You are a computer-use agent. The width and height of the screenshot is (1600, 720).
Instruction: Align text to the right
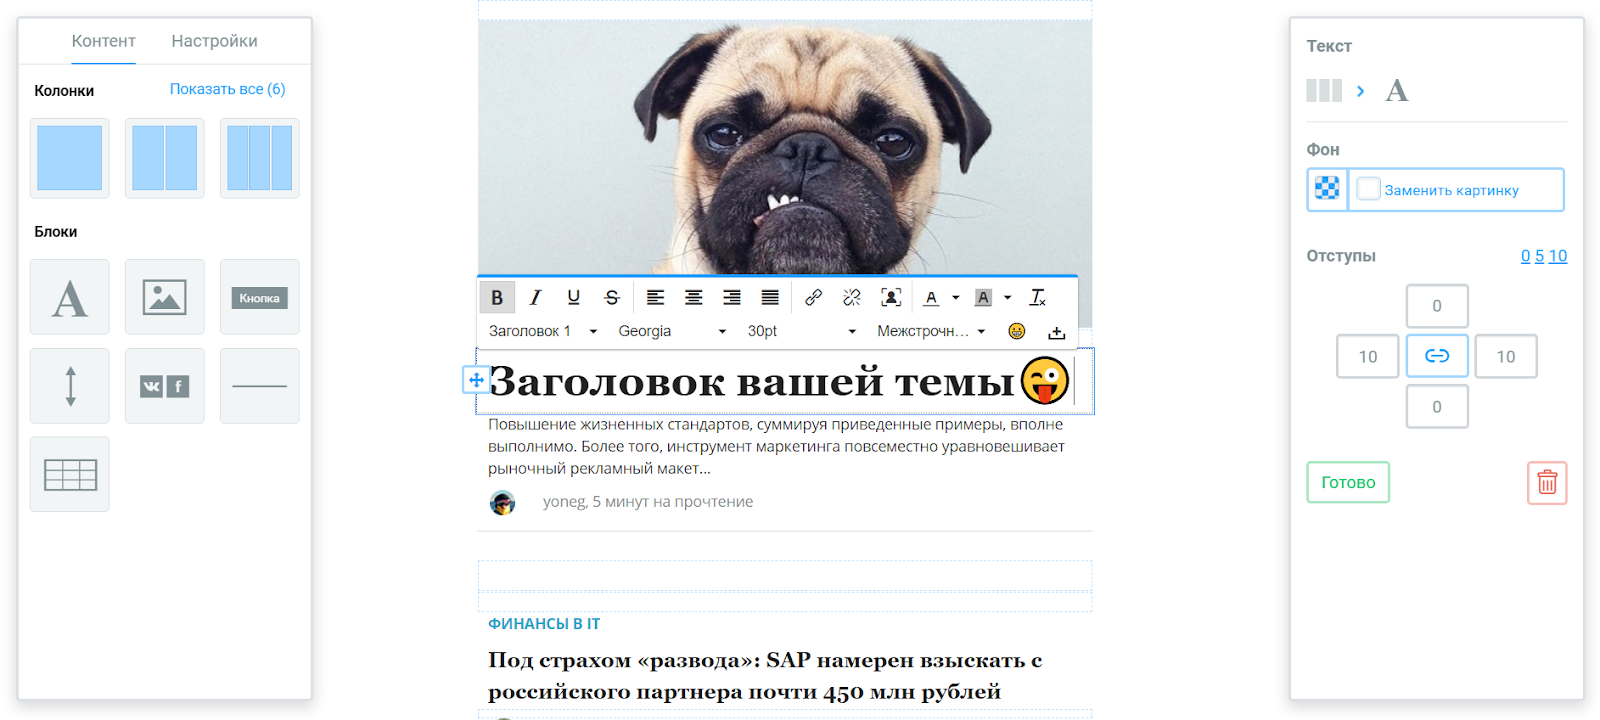pyautogui.click(x=732, y=298)
